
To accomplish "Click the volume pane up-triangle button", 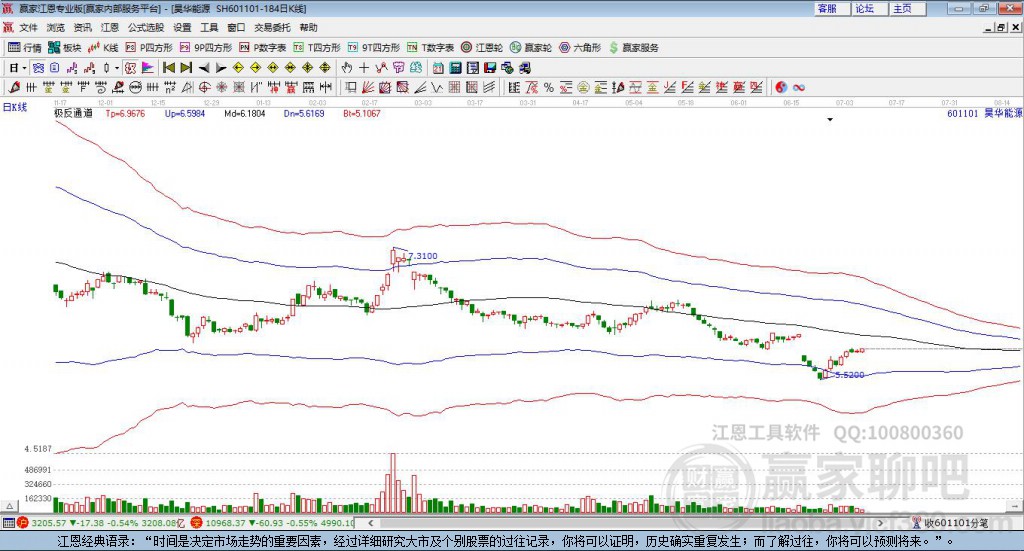I will (10, 506).
